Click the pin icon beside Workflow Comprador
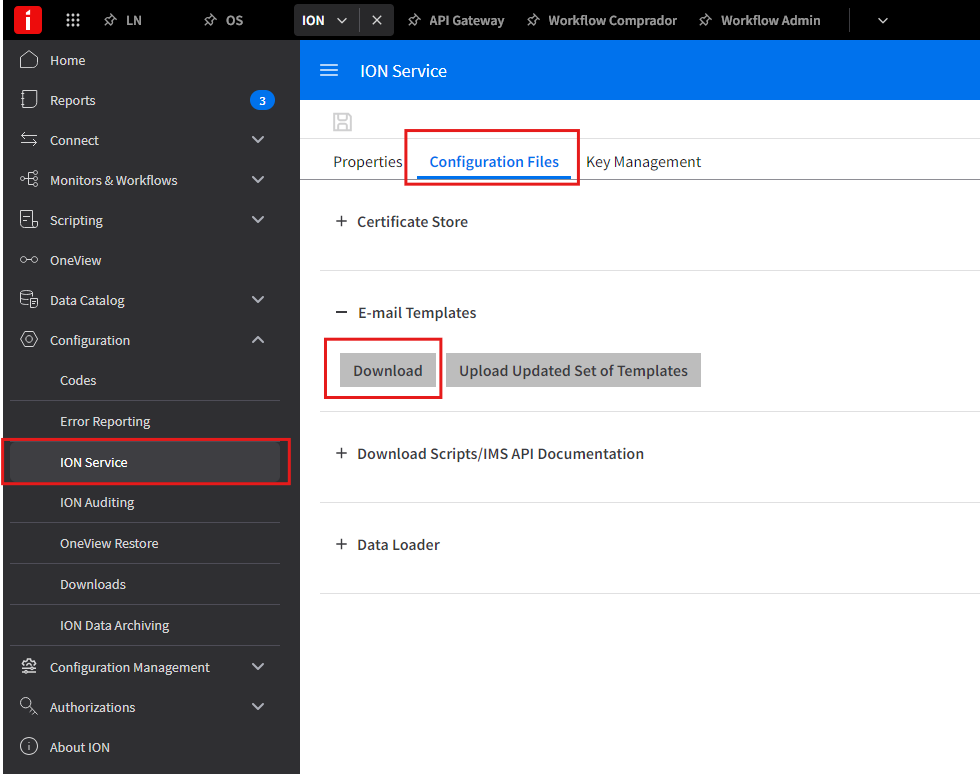This screenshot has height=774, width=980. point(532,20)
